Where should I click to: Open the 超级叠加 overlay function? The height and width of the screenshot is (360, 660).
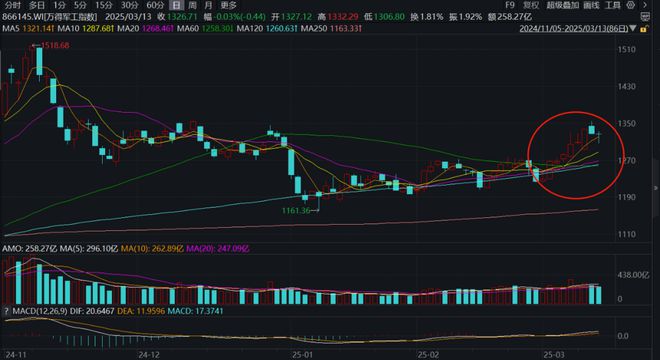pos(563,5)
